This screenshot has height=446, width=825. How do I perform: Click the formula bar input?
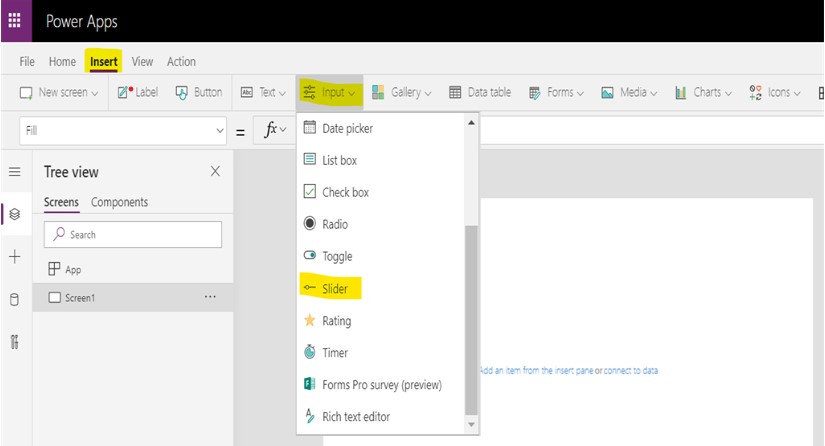click(652, 130)
